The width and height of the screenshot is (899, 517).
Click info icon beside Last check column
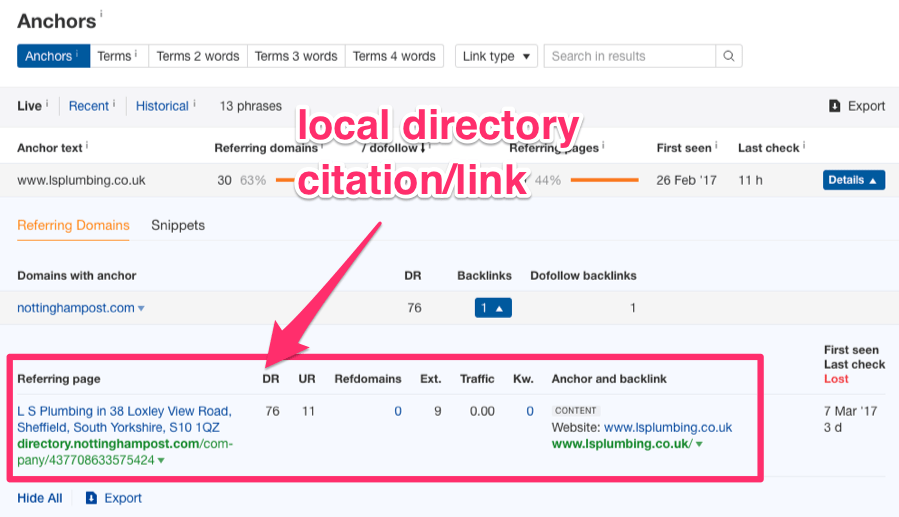[802, 146]
